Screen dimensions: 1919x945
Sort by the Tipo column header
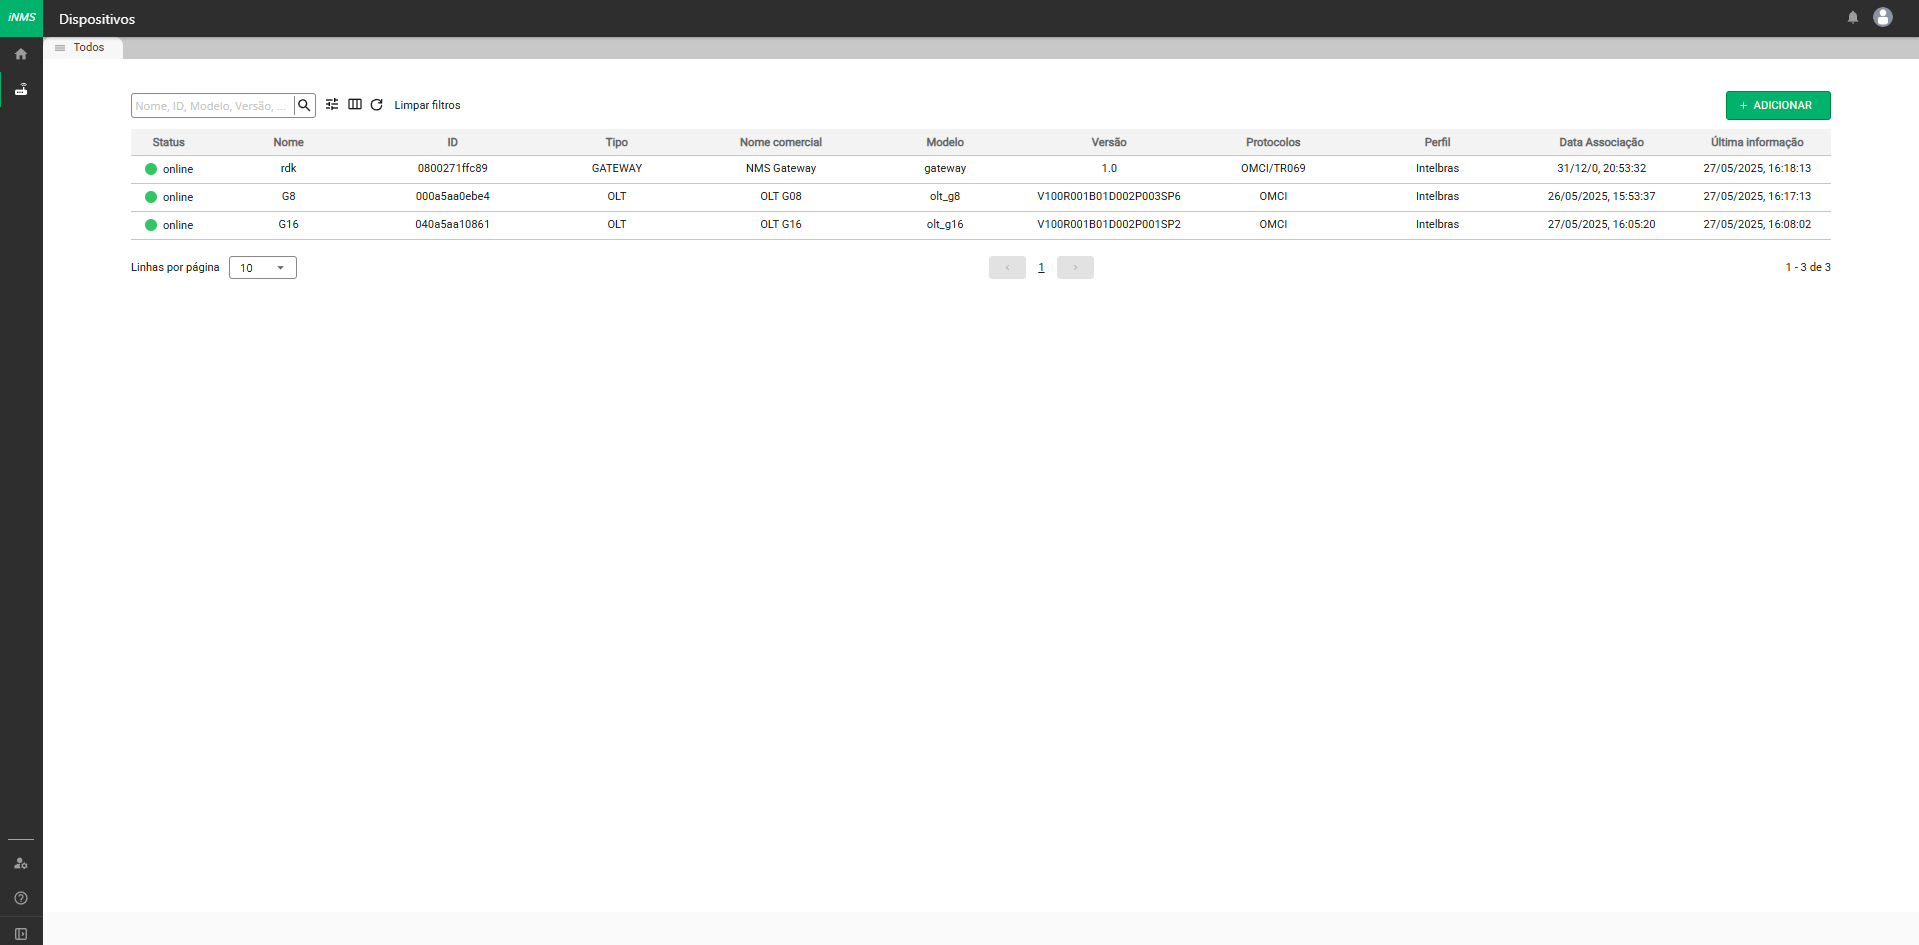click(x=617, y=142)
